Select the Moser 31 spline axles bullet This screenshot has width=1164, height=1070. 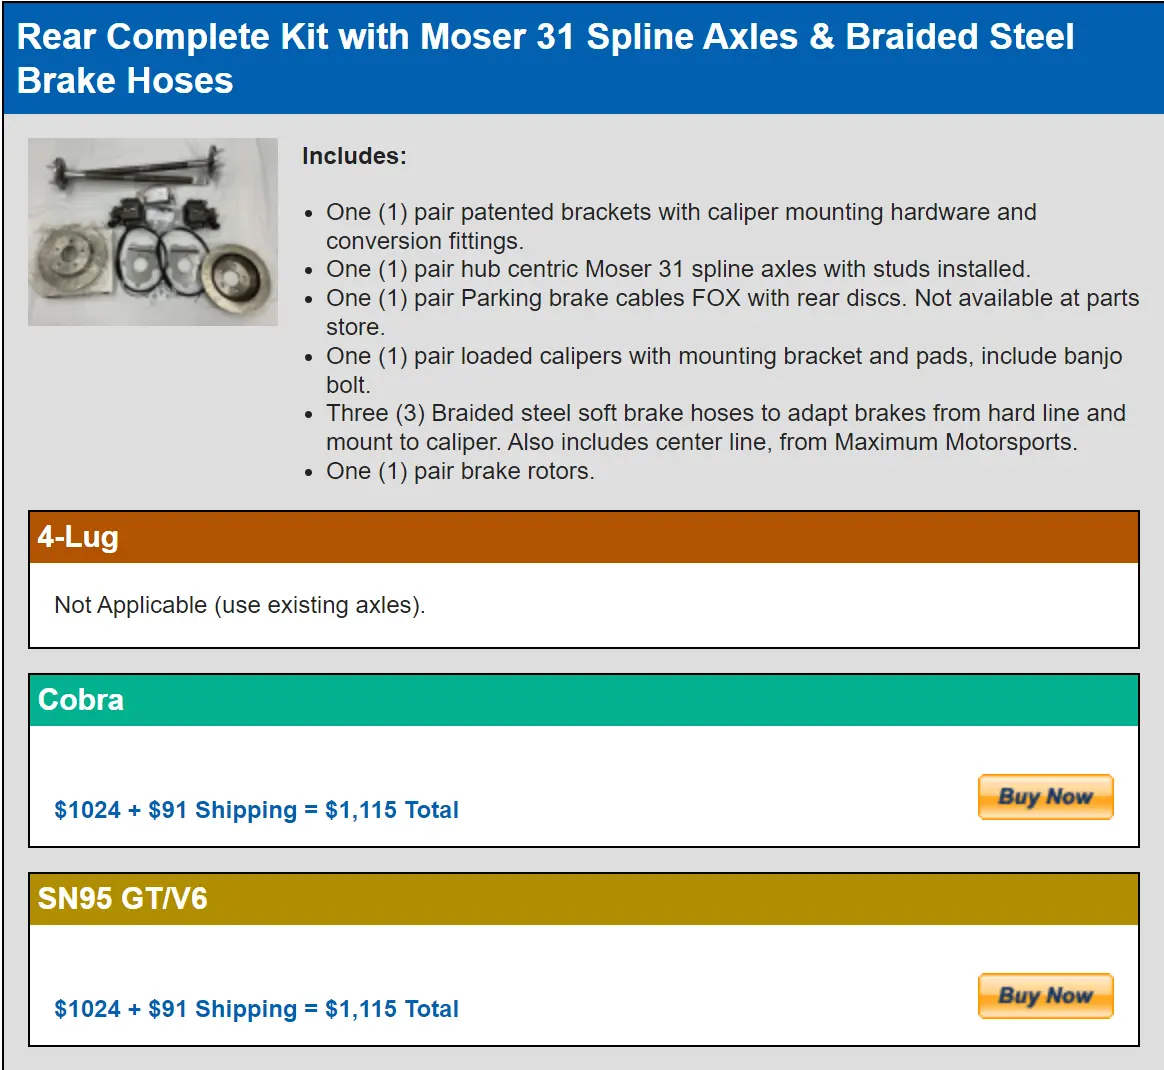tap(678, 269)
